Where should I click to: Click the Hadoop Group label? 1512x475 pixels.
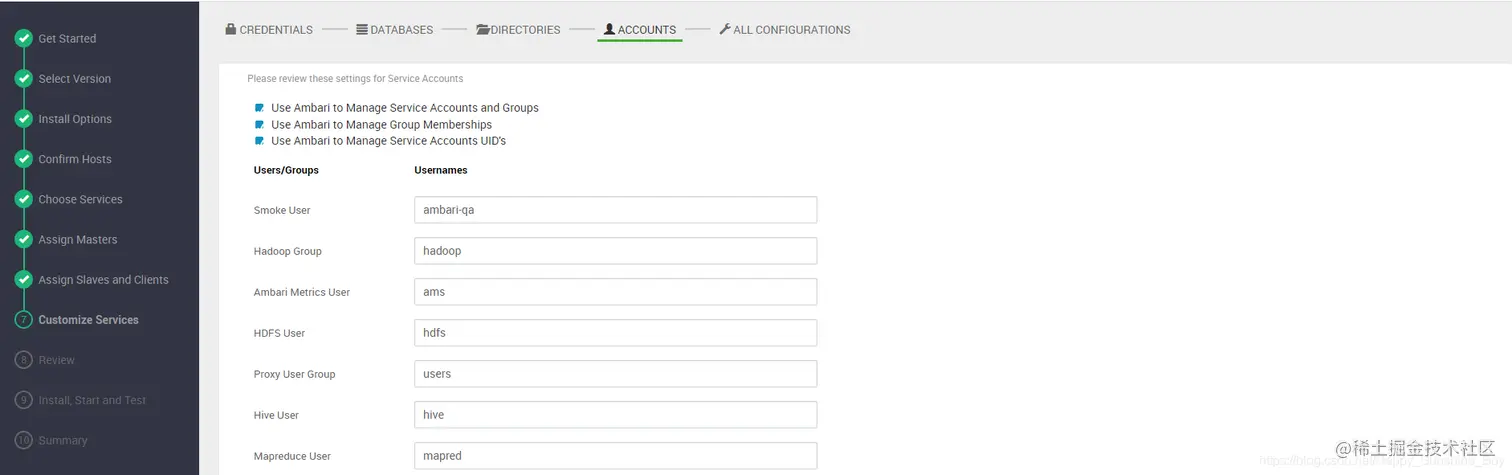288,251
